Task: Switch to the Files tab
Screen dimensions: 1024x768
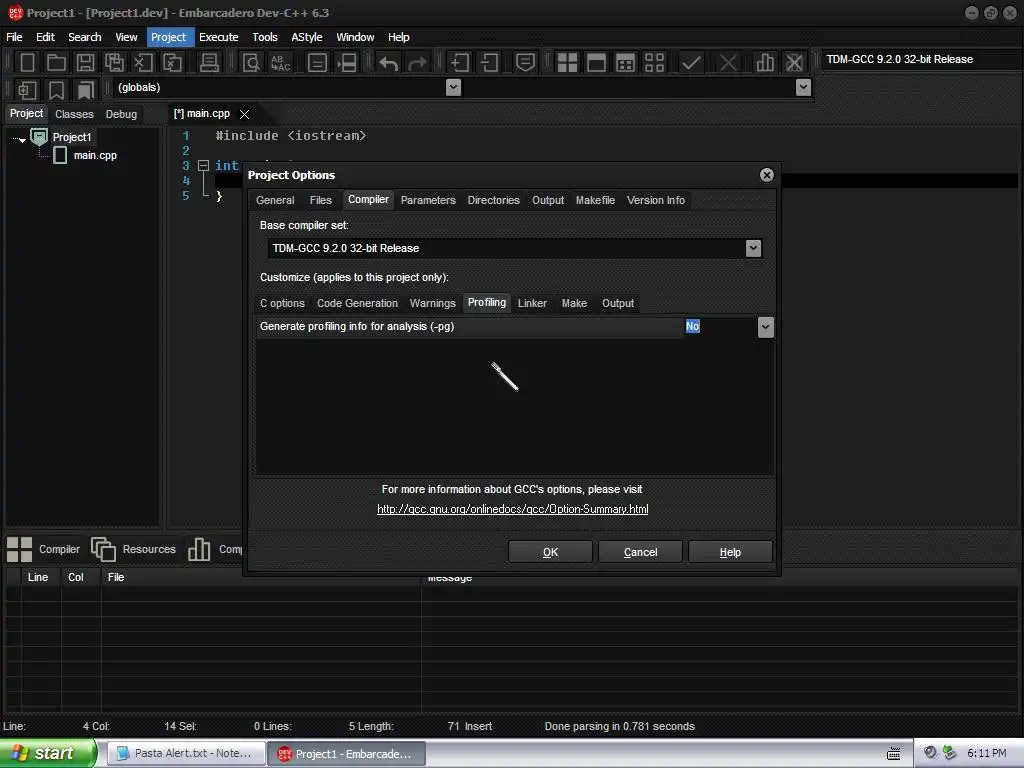Action: [x=320, y=200]
